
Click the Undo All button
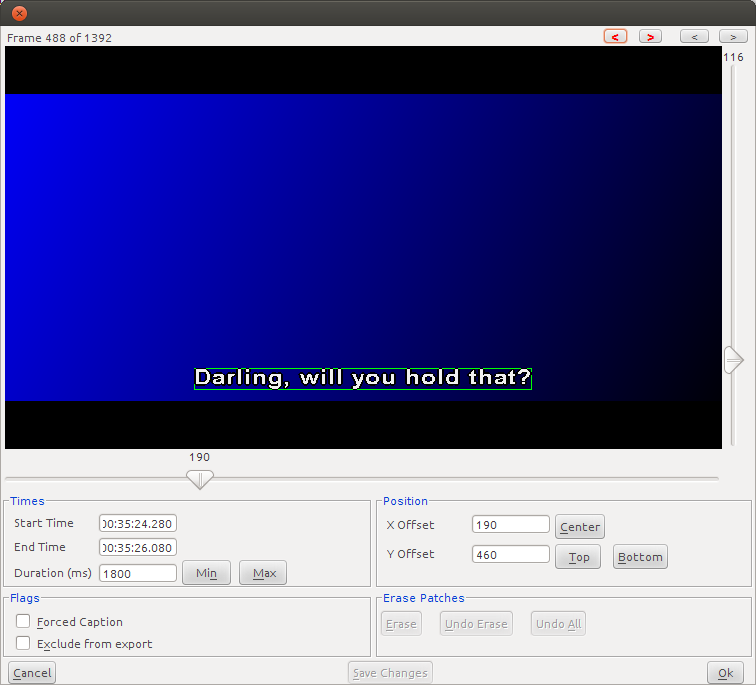click(x=558, y=624)
